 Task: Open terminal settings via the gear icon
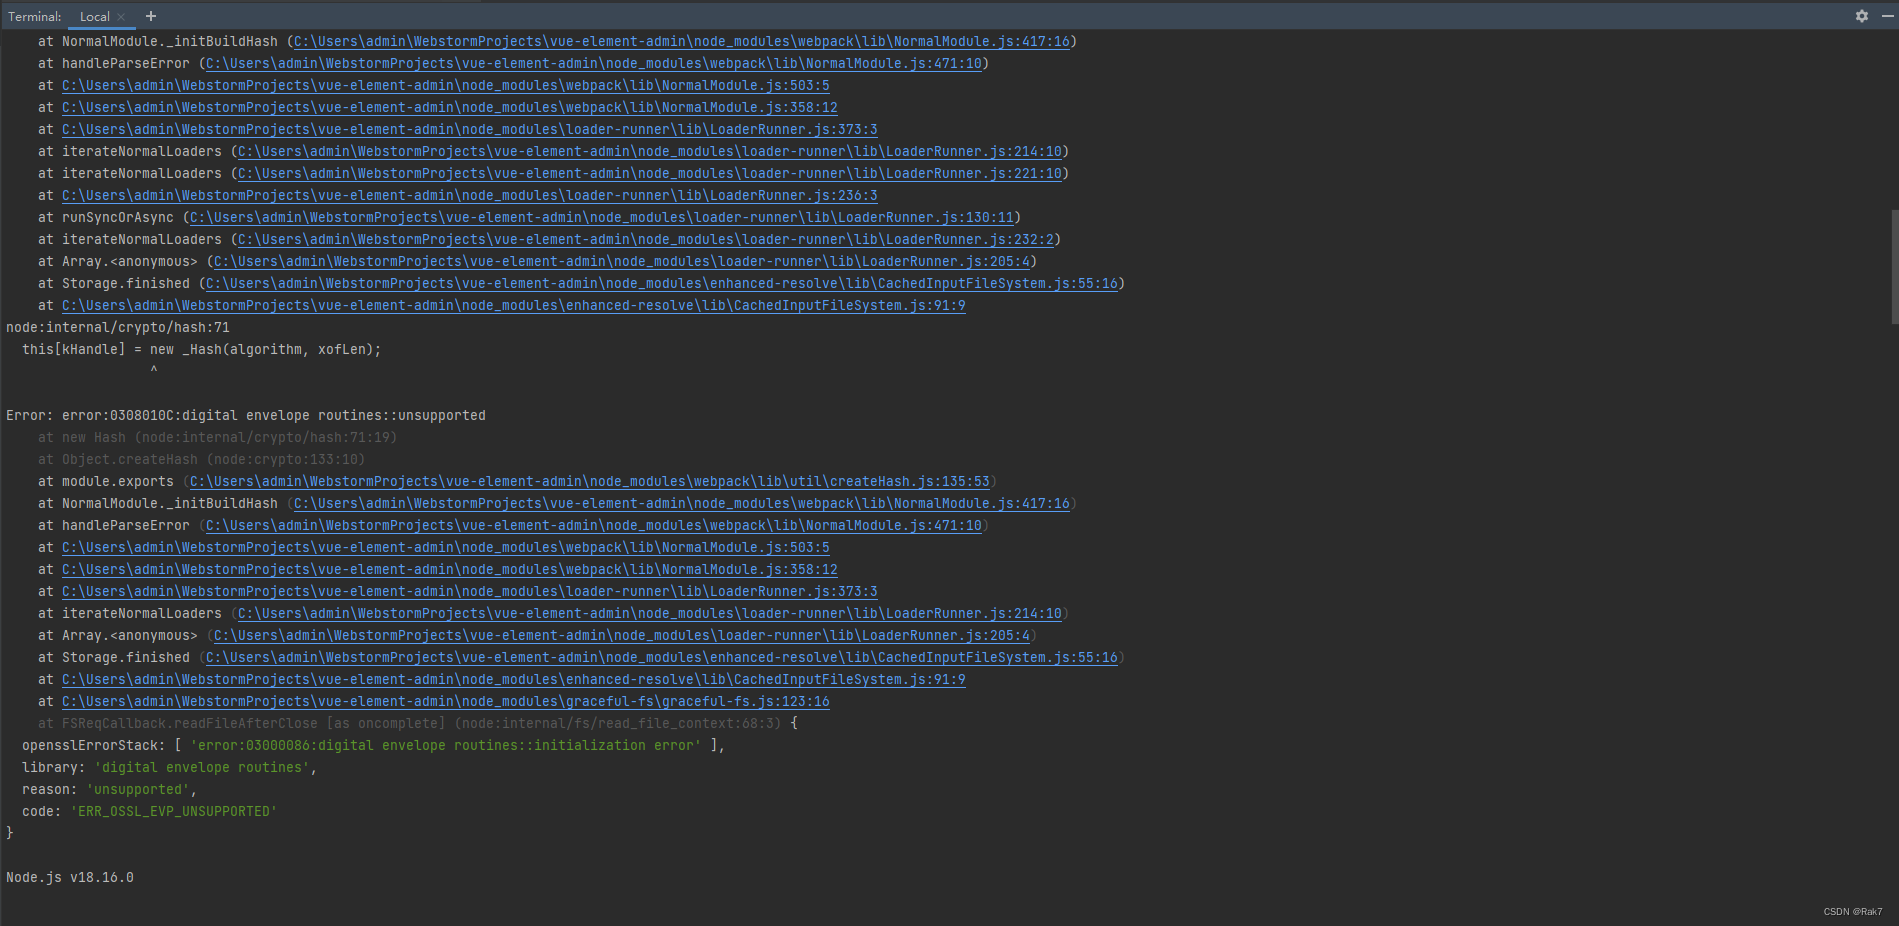(1861, 16)
